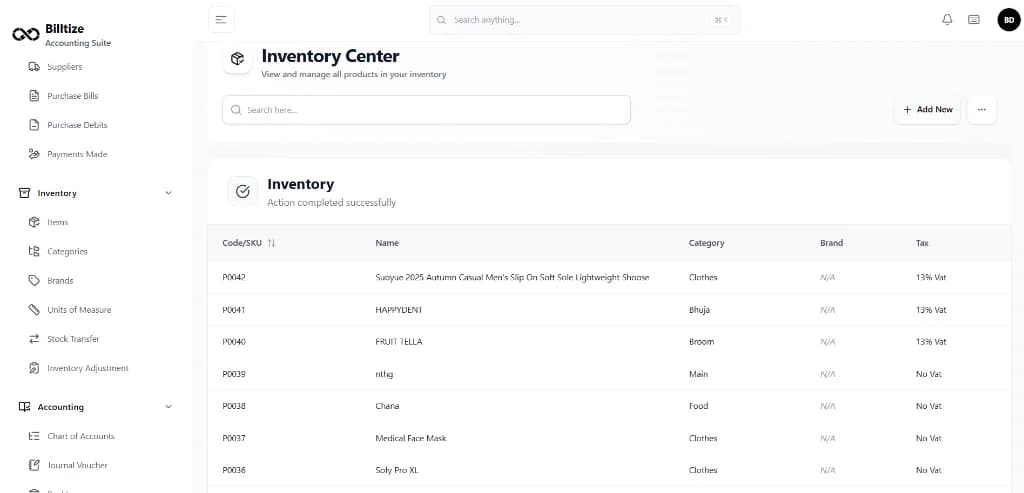Image resolution: width=1024 pixels, height=493 pixels.
Task: Click the Bhuja category cell
Action: 699,310
